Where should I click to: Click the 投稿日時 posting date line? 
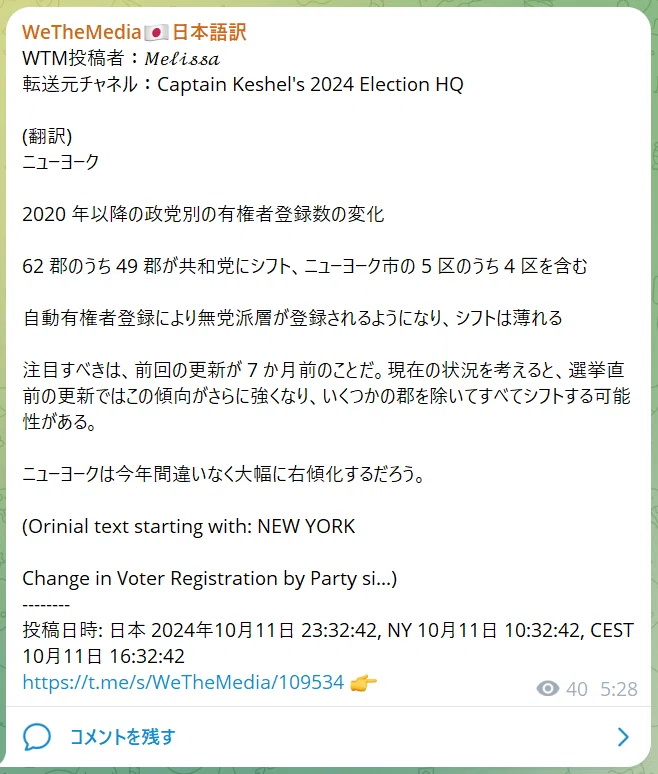[x=328, y=643]
